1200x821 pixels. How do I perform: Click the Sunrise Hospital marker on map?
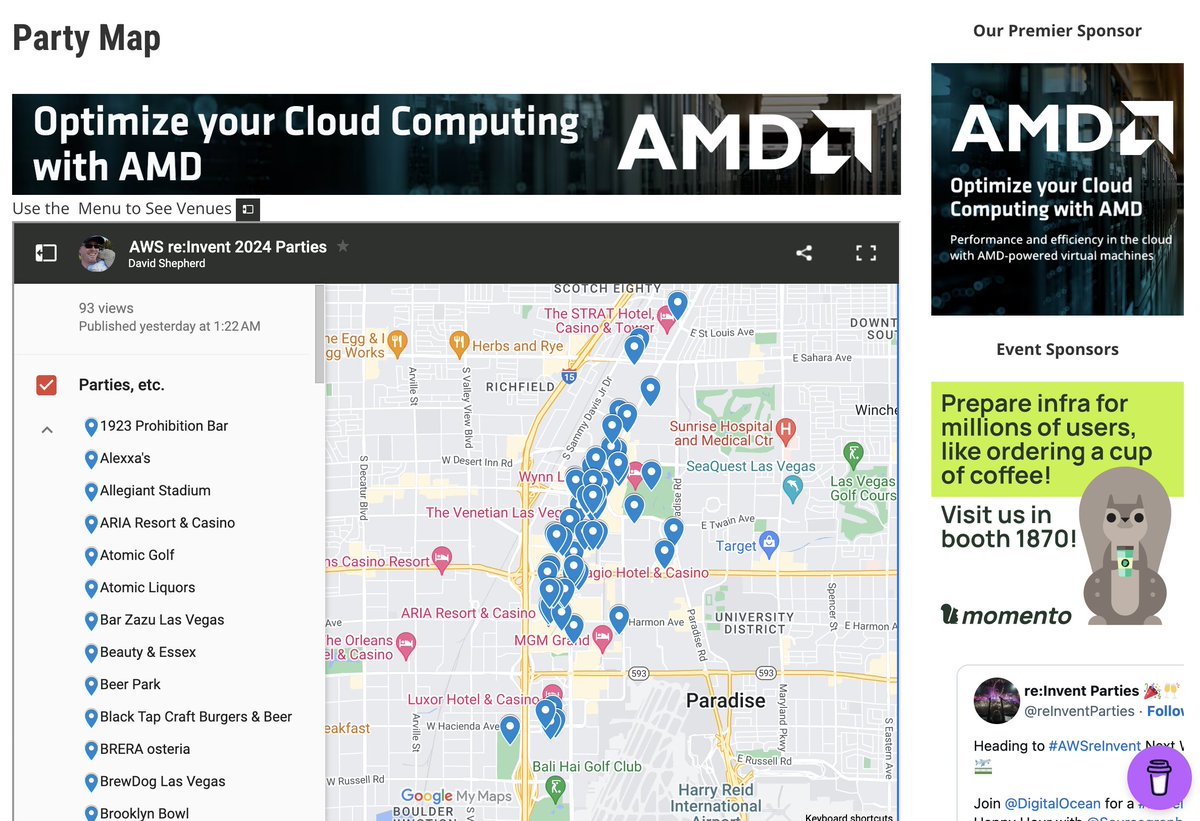[x=786, y=433]
